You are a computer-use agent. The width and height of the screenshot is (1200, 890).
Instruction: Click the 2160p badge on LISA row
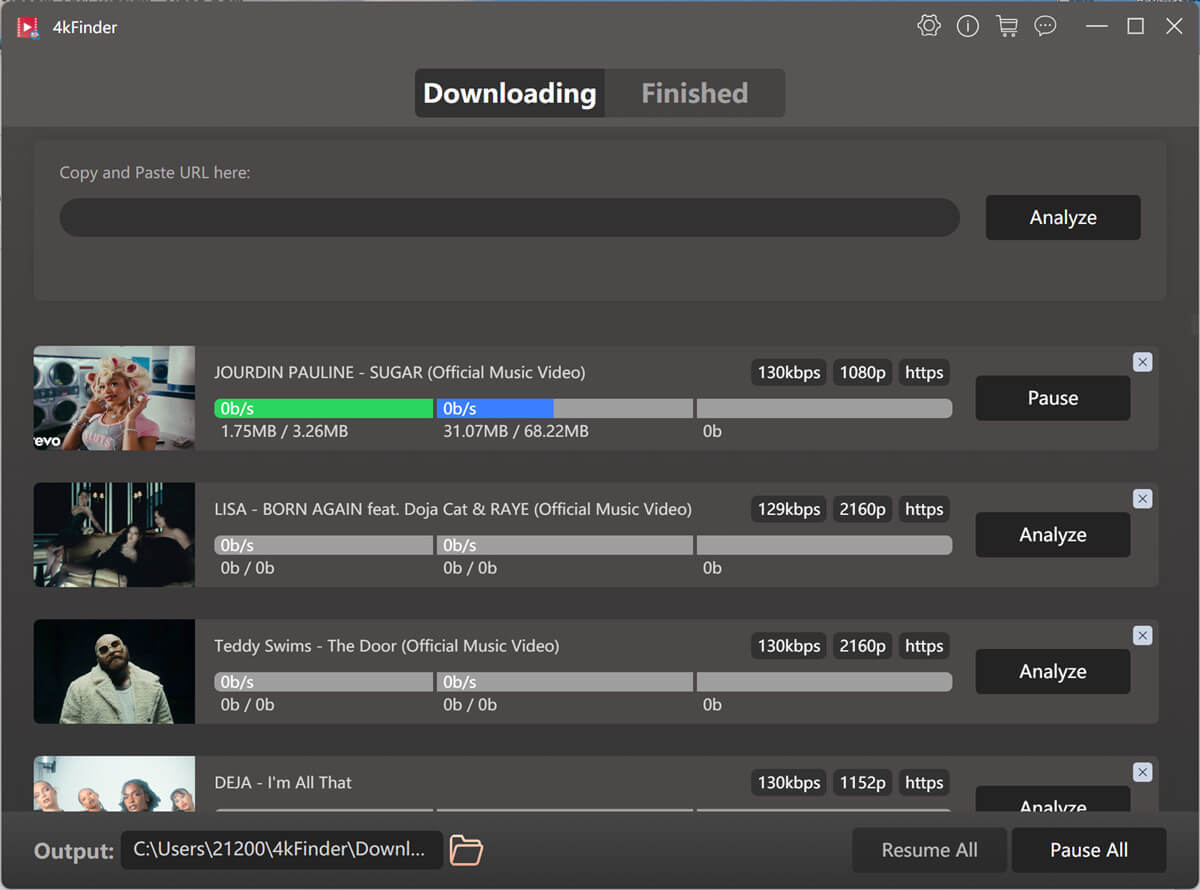863,509
